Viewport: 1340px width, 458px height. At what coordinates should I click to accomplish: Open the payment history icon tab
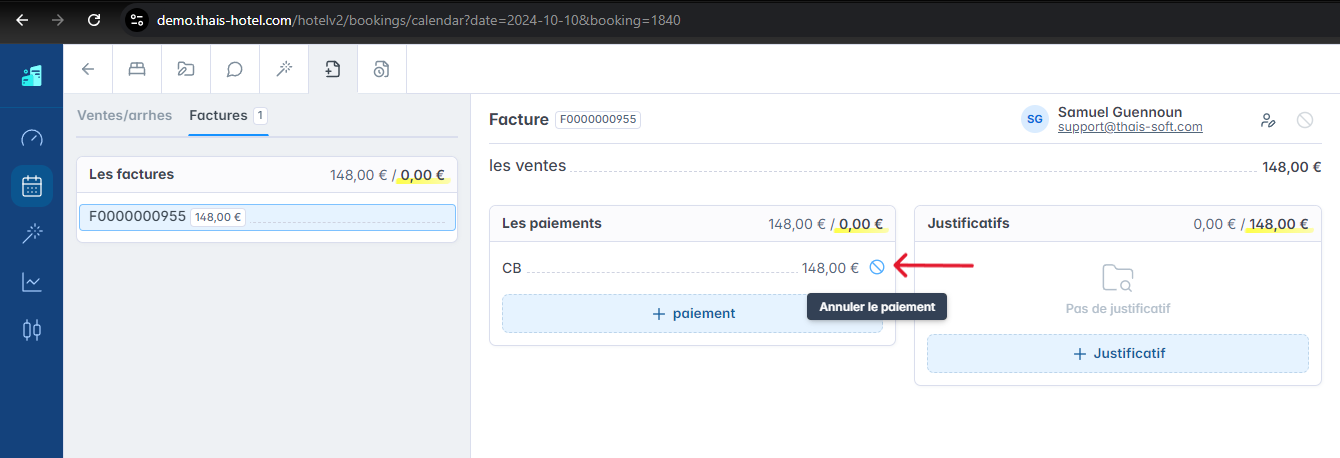click(382, 69)
